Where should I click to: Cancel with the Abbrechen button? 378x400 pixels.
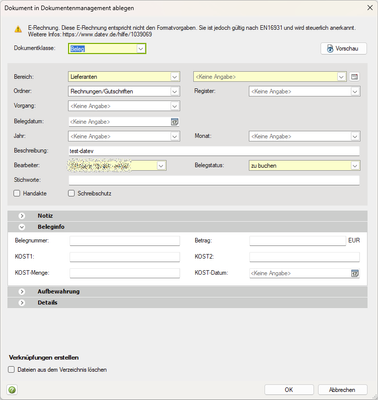(x=342, y=390)
